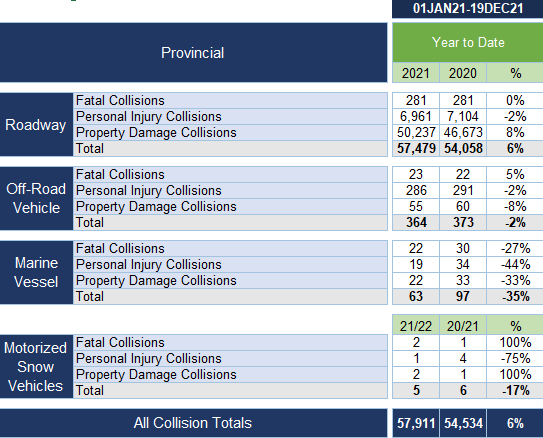Viewport: 543px width, 438px height.
Task: Click the Year to Date header
Action: (x=468, y=43)
